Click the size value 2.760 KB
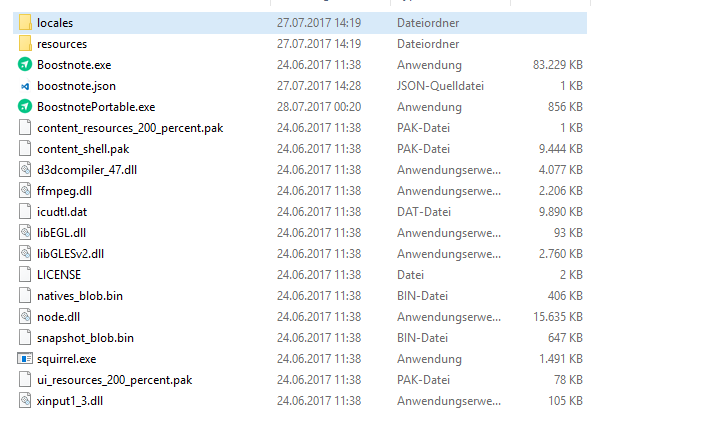705x446 pixels. [561, 254]
